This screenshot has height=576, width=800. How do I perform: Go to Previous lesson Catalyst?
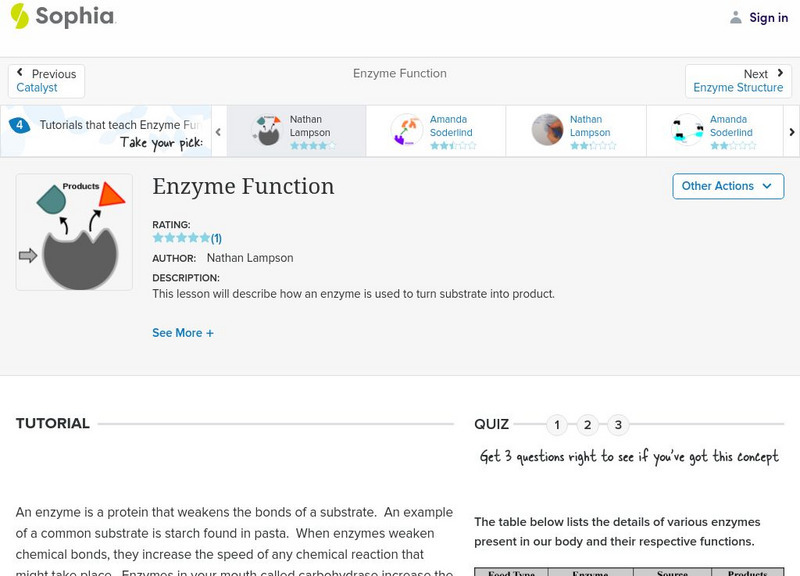point(46,81)
